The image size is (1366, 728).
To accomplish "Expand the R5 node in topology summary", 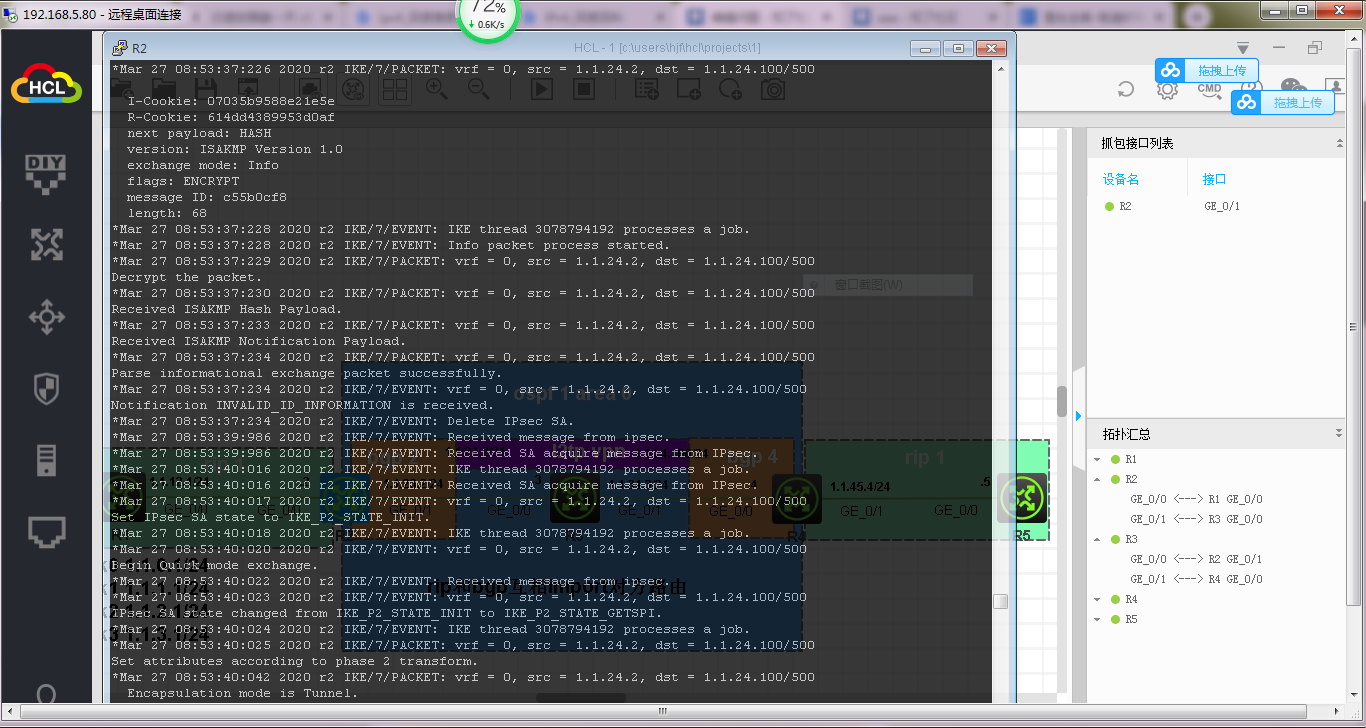I will (x=1098, y=619).
